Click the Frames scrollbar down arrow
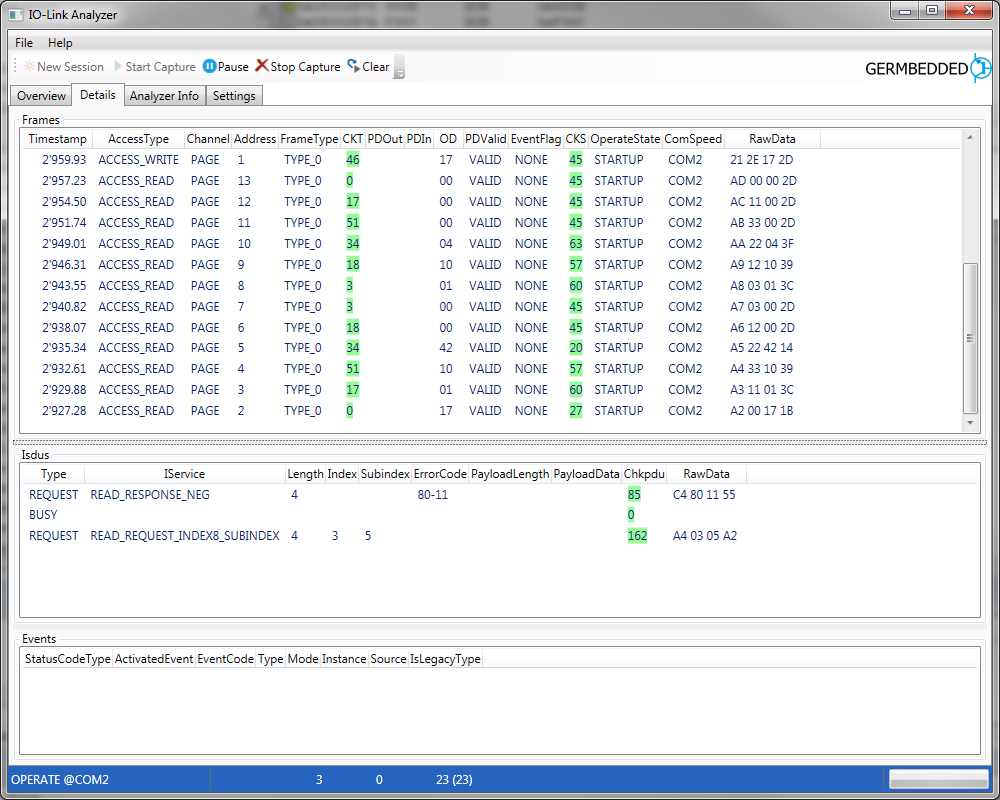The height and width of the screenshot is (800, 1000). pyautogui.click(x=969, y=423)
